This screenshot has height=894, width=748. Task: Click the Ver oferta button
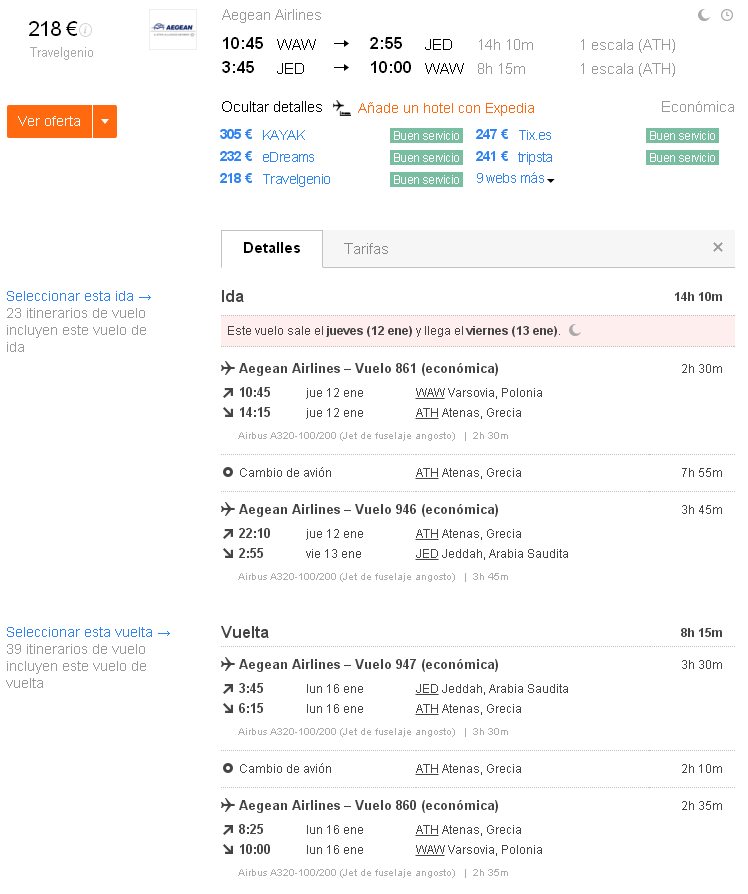click(x=50, y=121)
